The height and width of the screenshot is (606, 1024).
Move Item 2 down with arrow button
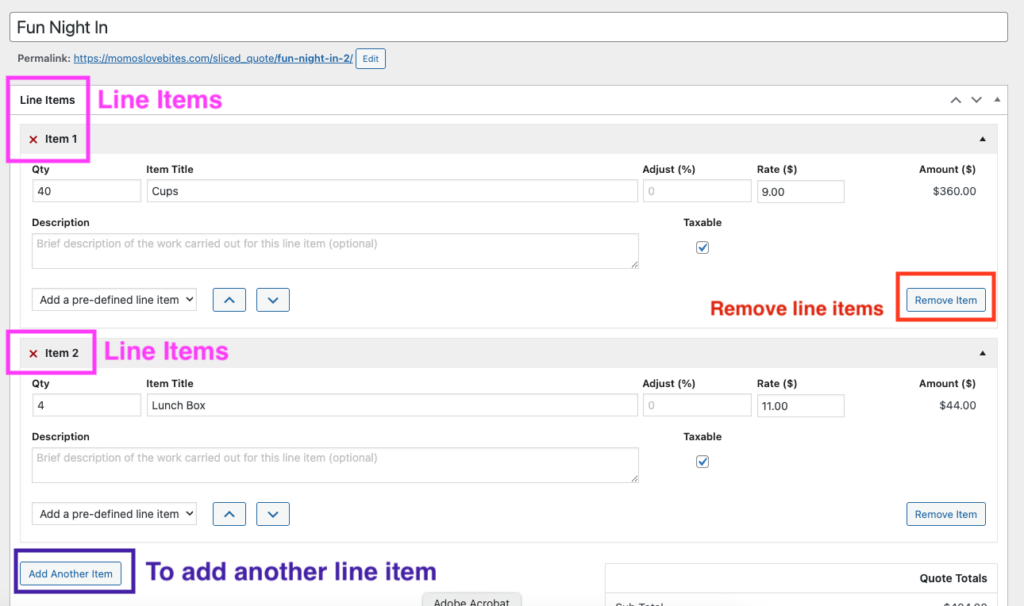click(x=273, y=514)
